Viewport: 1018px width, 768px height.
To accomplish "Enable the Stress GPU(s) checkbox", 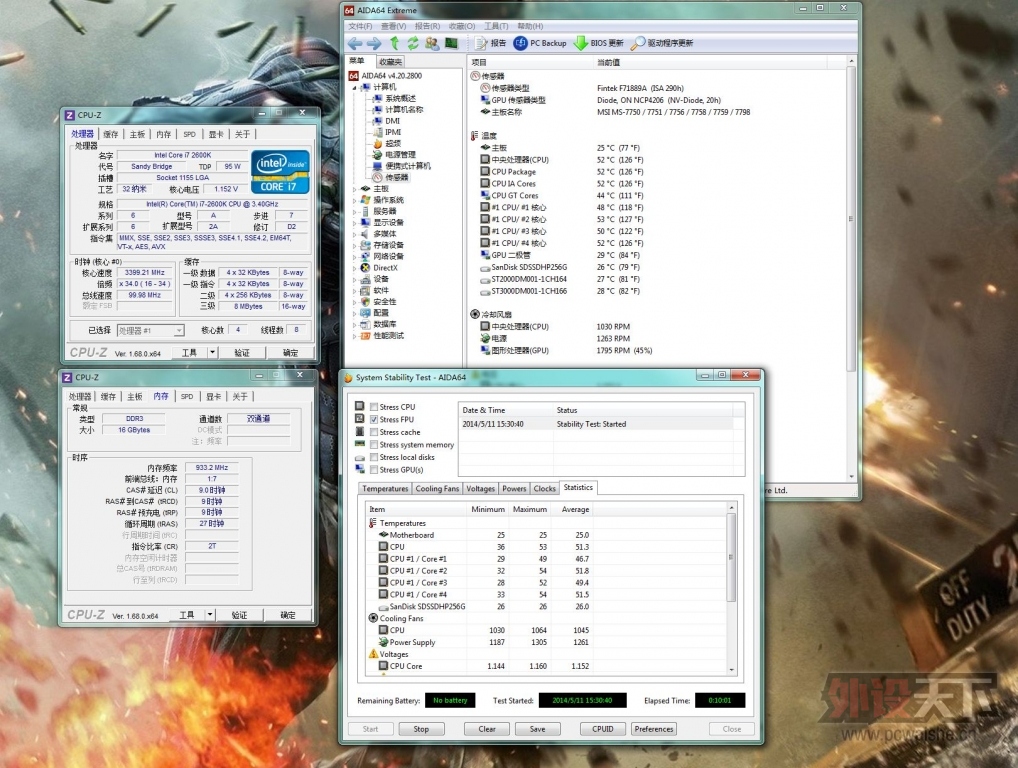I will tap(374, 470).
